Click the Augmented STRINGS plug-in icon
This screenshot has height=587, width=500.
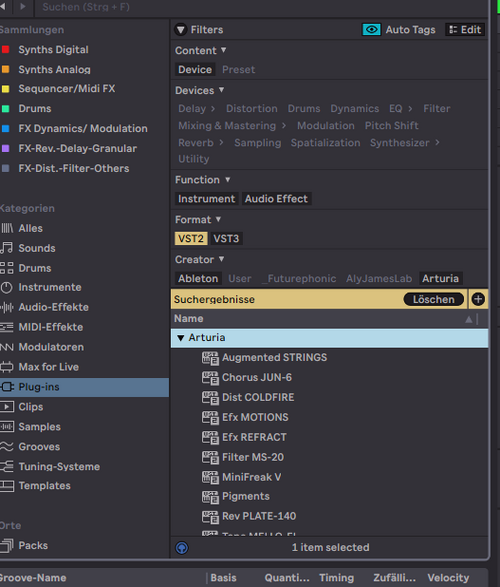point(210,358)
